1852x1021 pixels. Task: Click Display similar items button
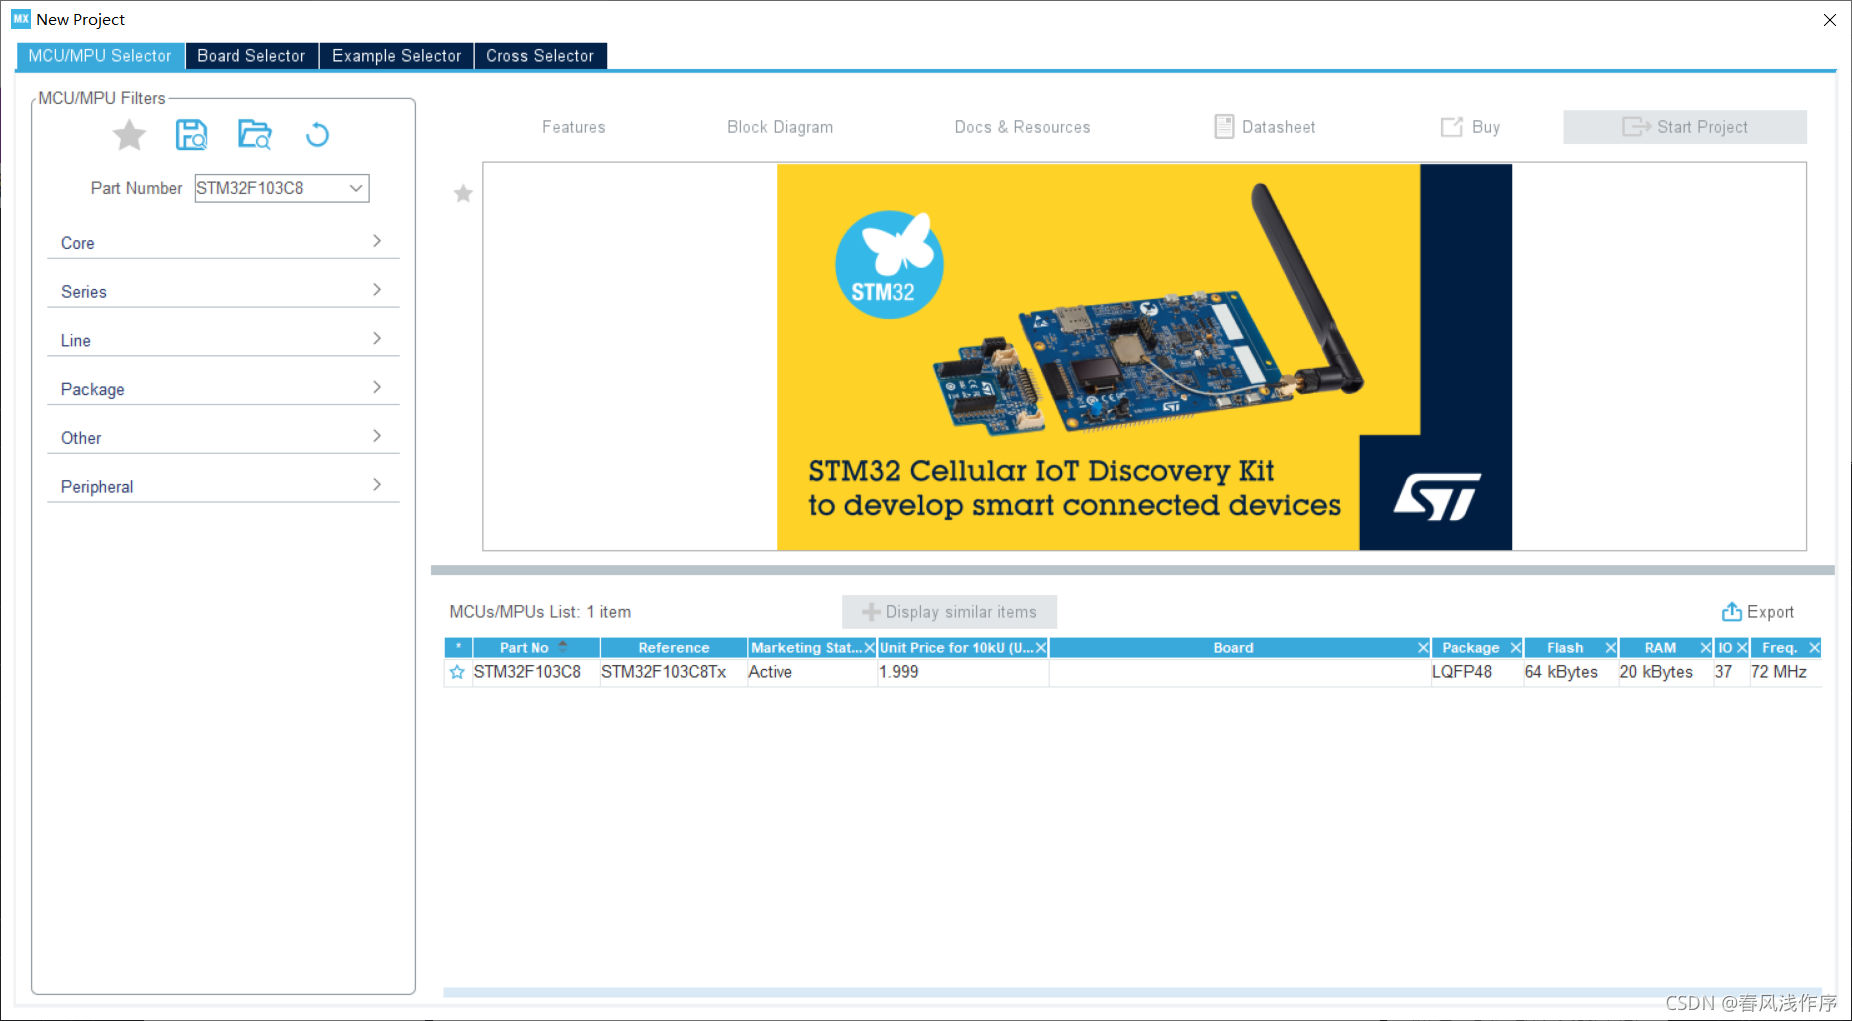coord(949,612)
